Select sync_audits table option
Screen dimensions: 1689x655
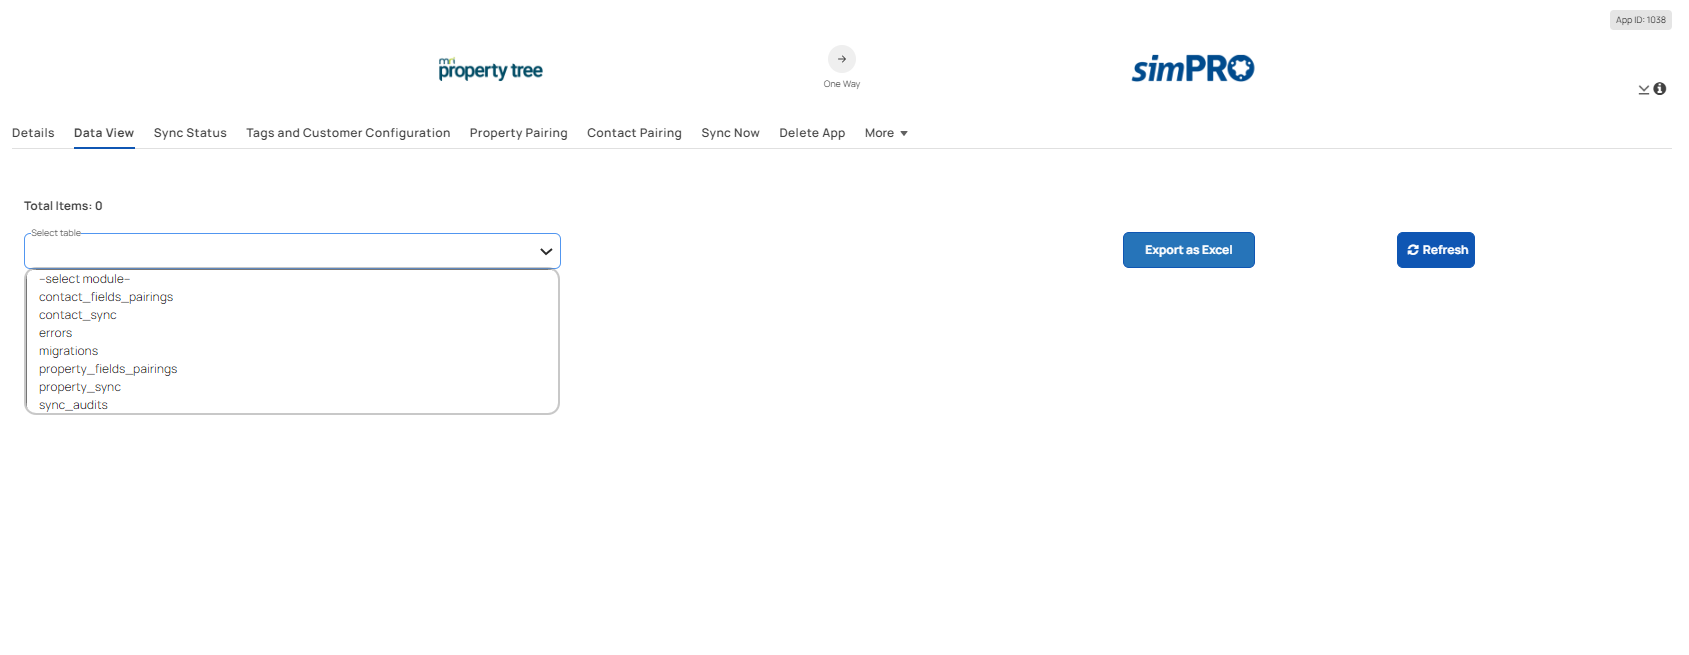(292, 405)
